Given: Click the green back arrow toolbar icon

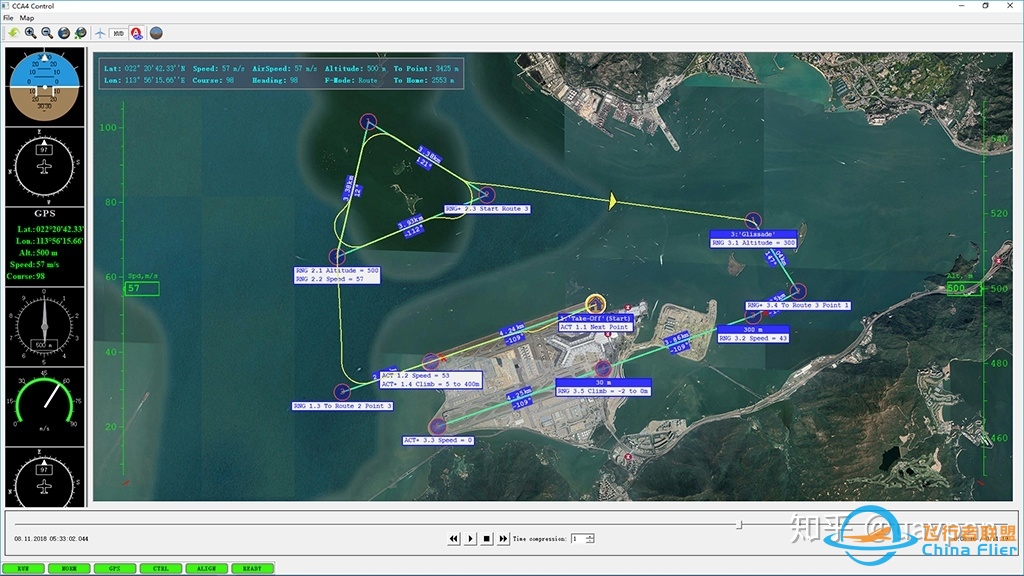Looking at the screenshot, I should pyautogui.click(x=13, y=33).
